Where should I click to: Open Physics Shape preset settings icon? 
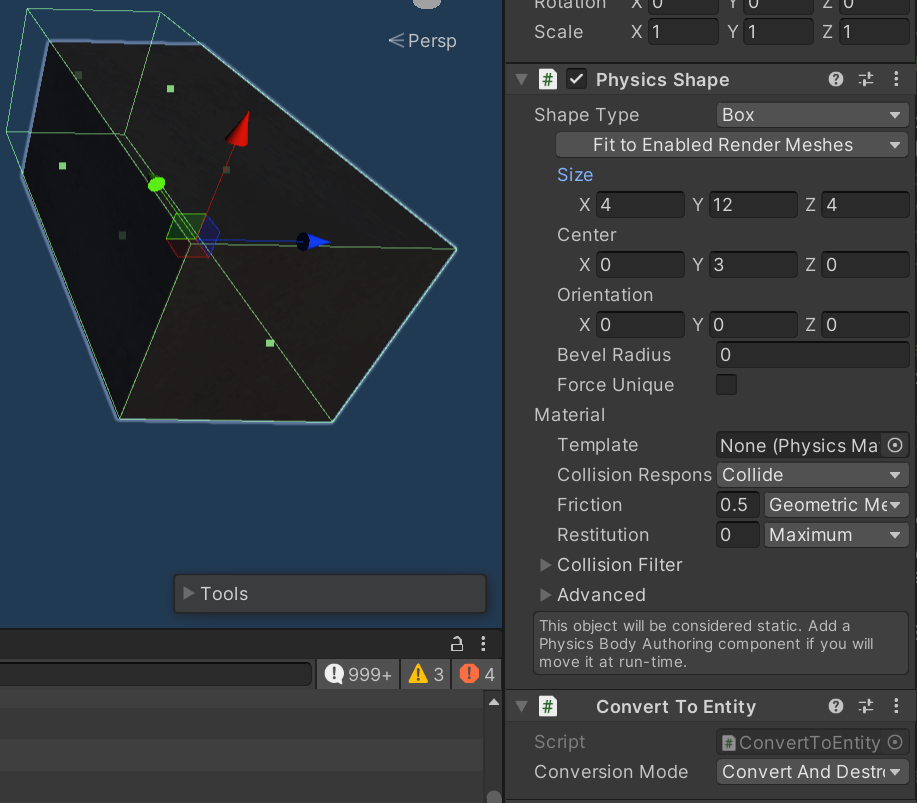coord(866,79)
